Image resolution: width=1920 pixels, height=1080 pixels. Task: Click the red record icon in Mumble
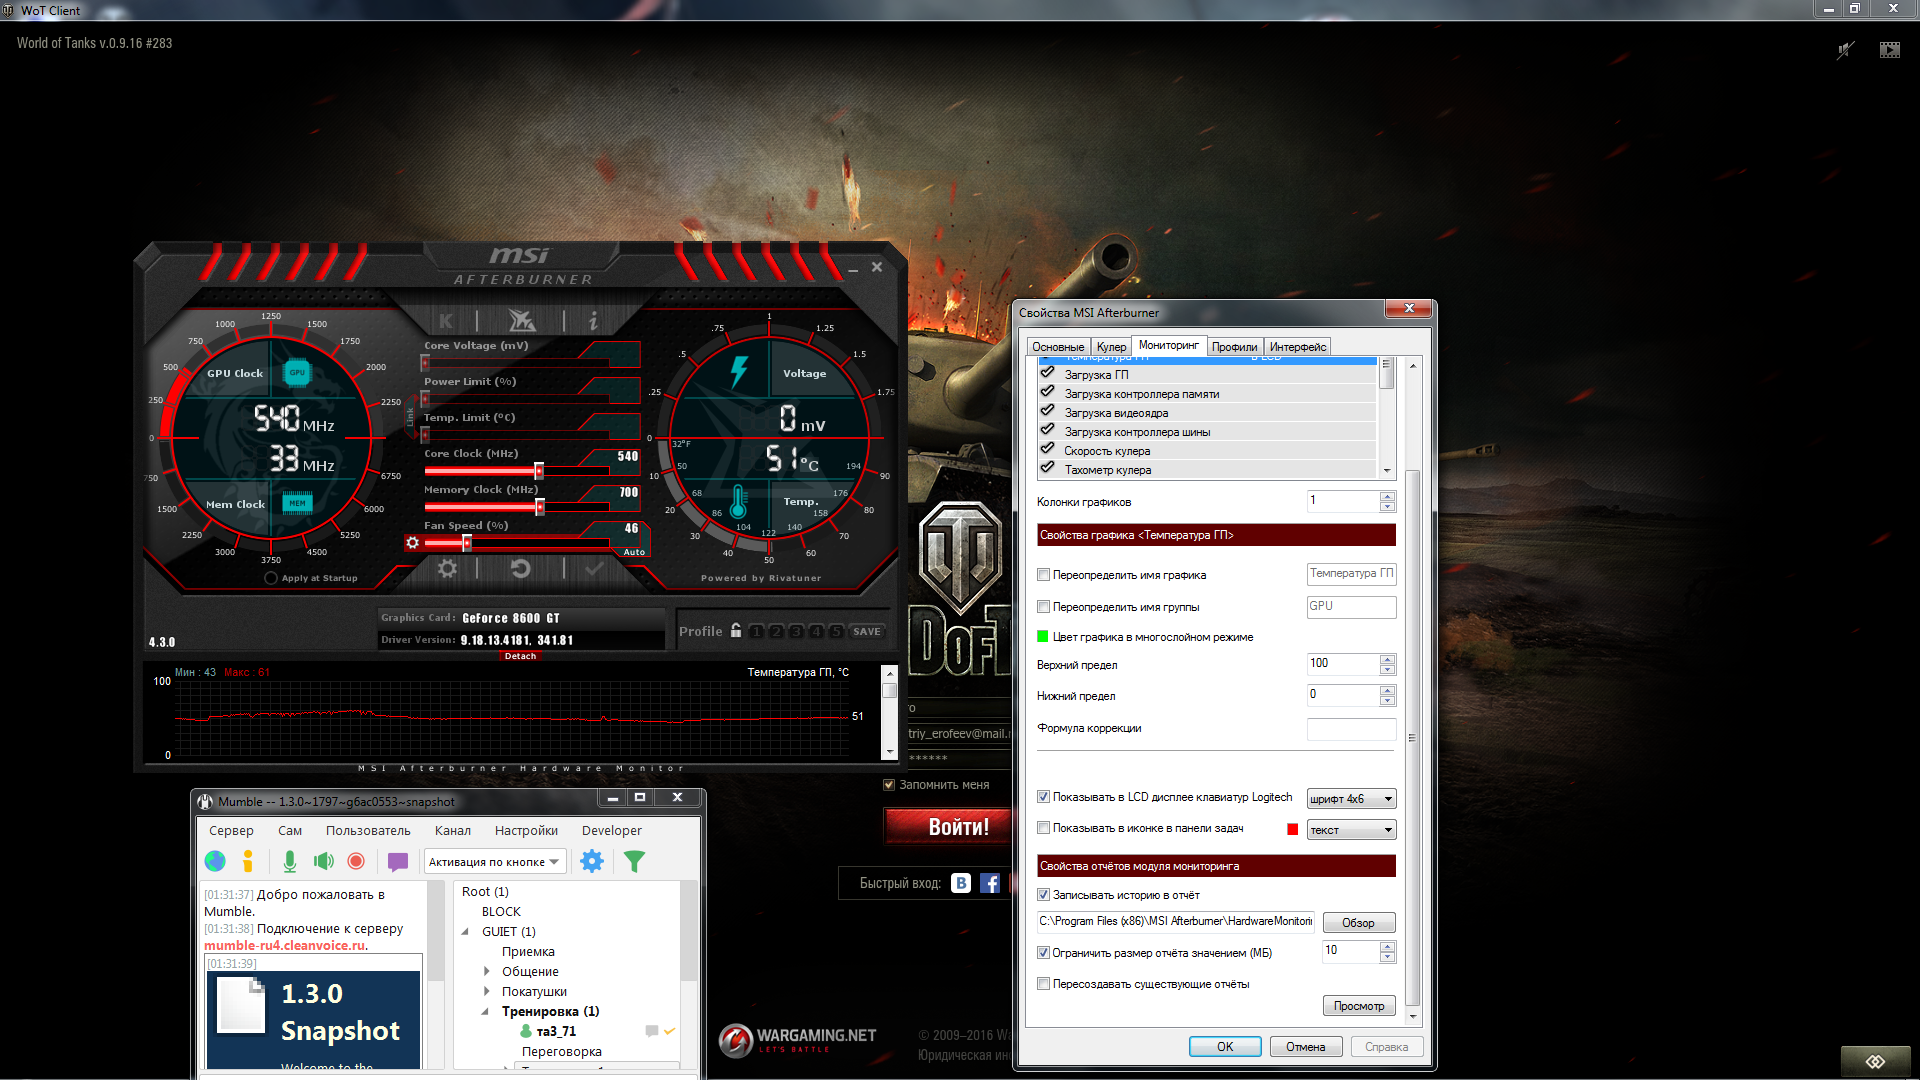coord(356,861)
